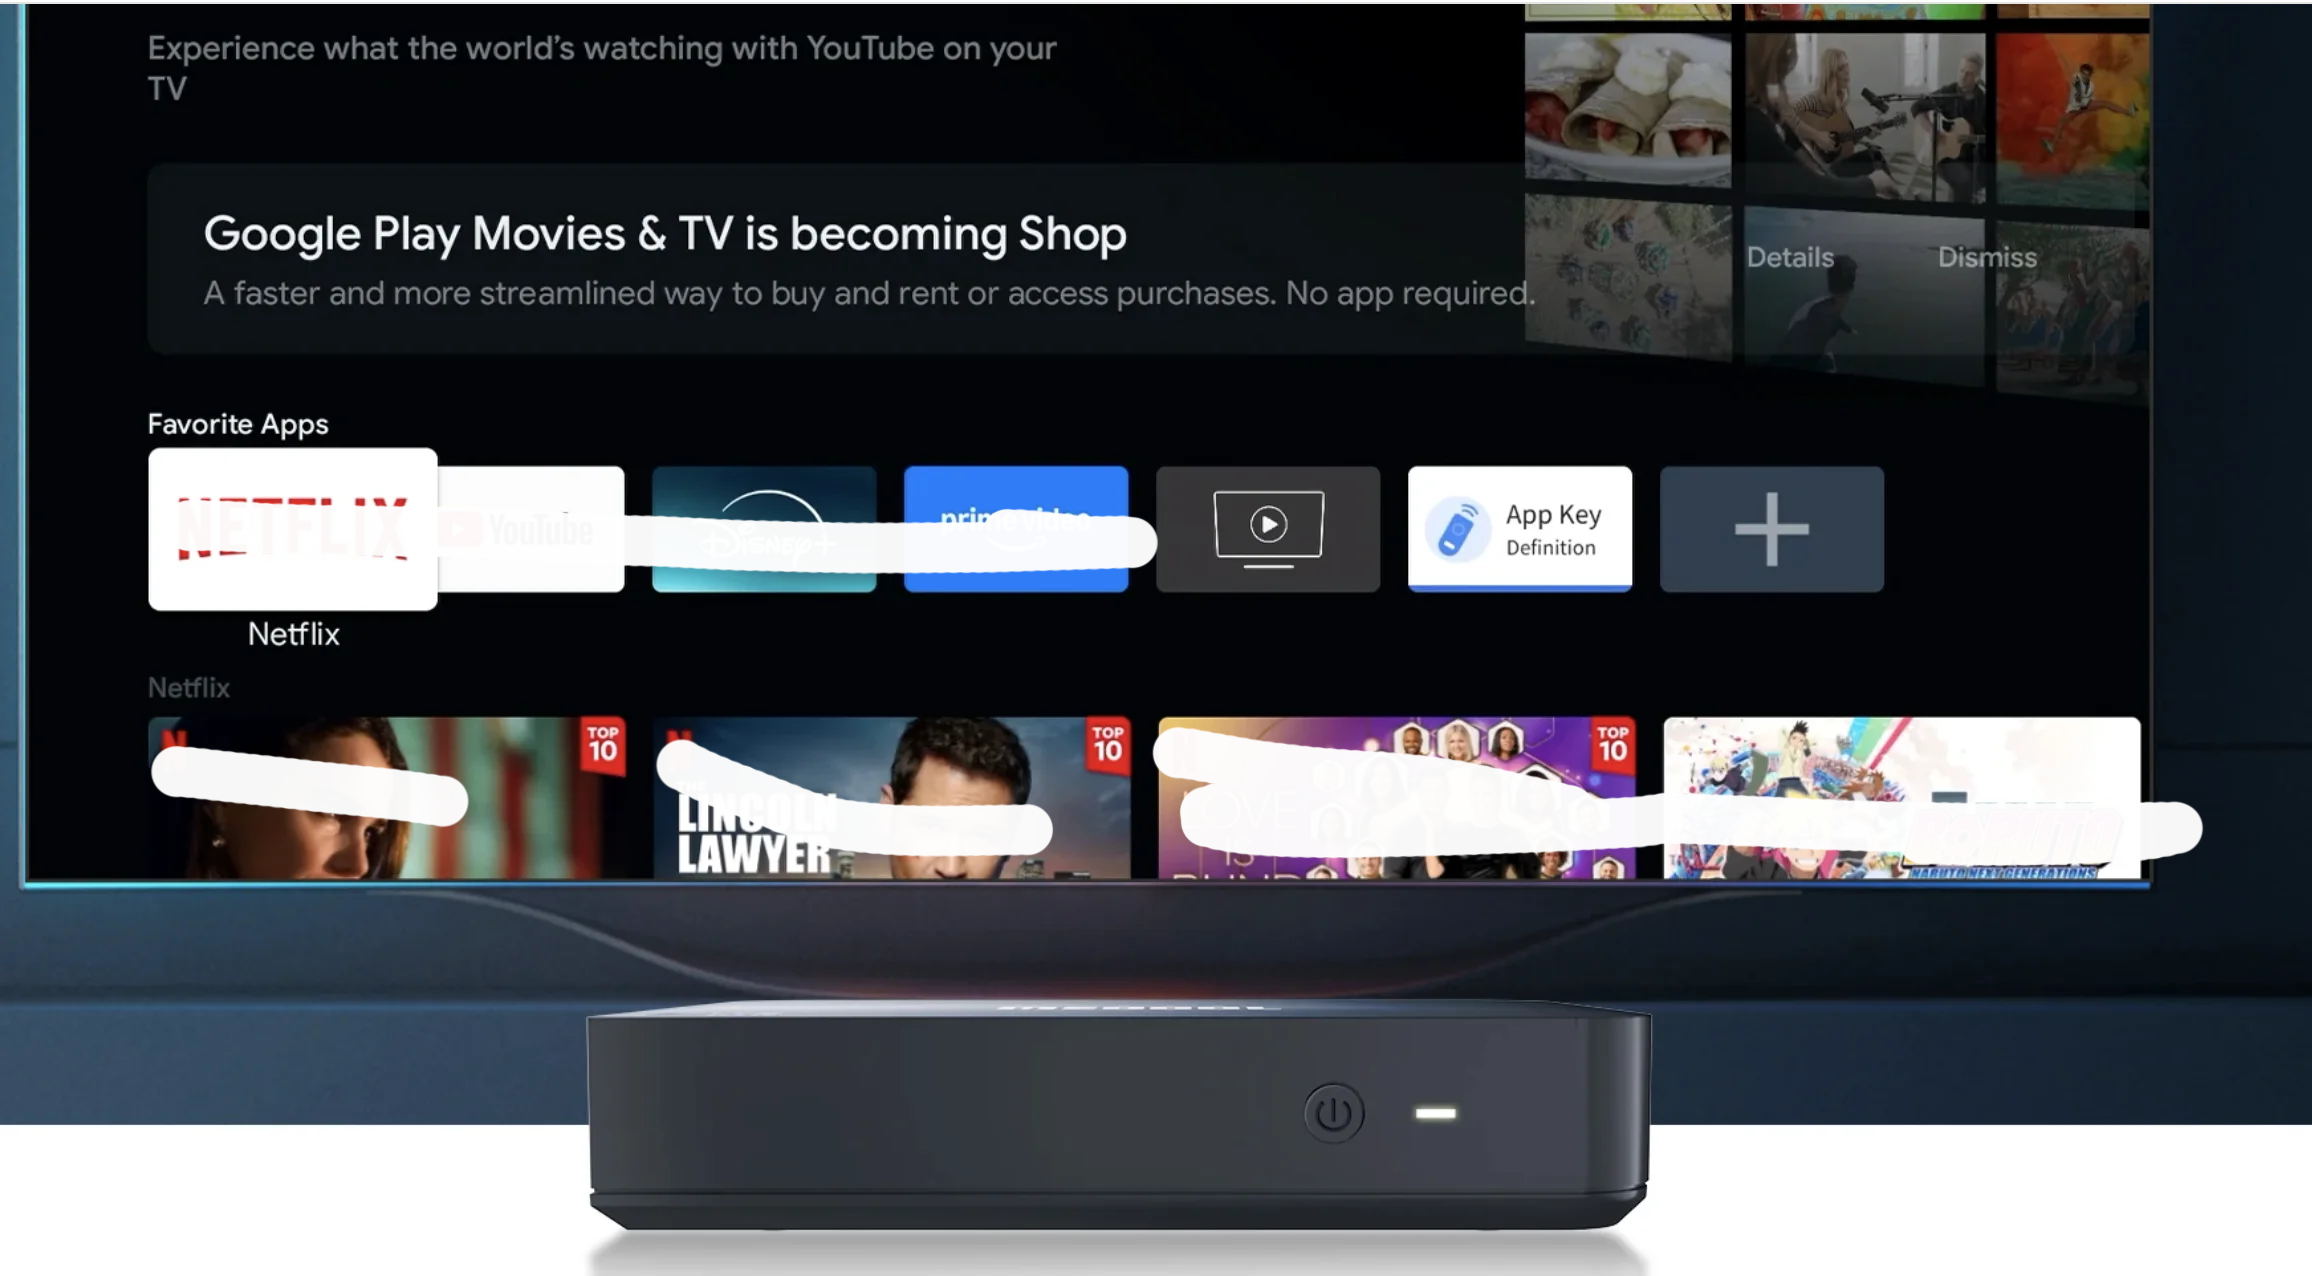Click the Favorite Apps section header
Viewport: 2312px width, 1276px height.
(x=237, y=423)
